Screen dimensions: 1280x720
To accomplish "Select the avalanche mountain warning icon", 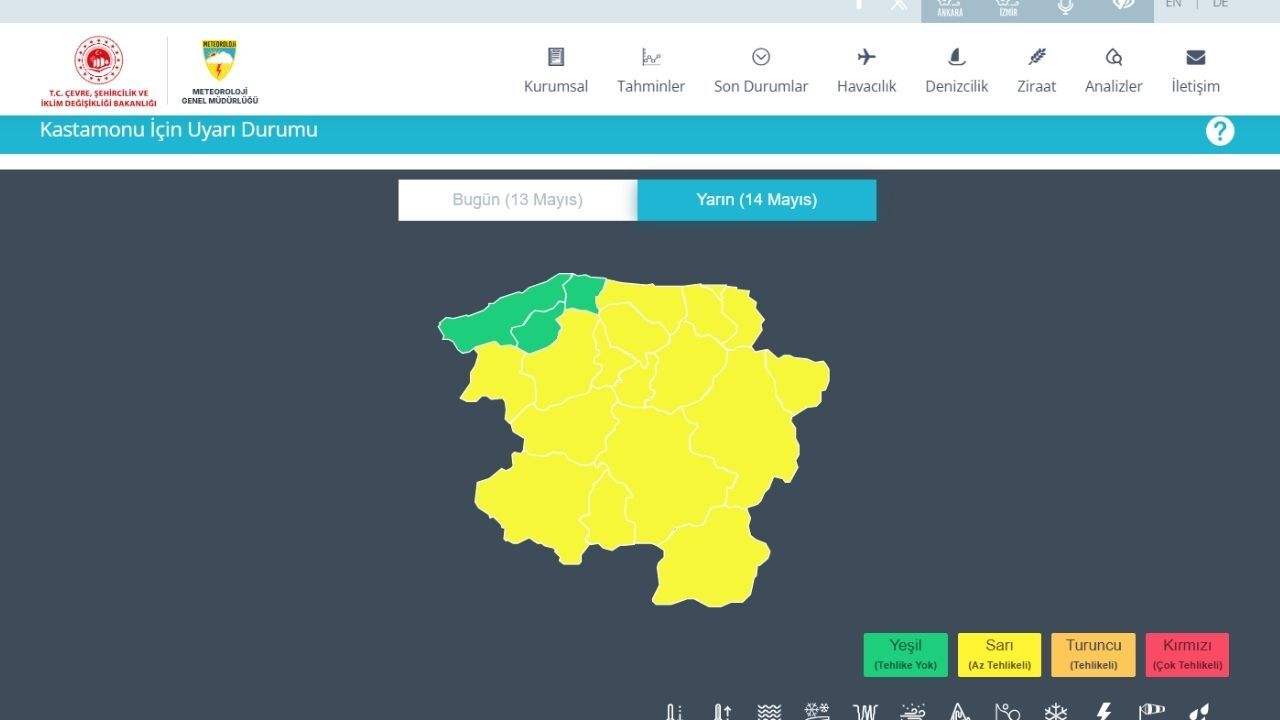I will [960, 712].
